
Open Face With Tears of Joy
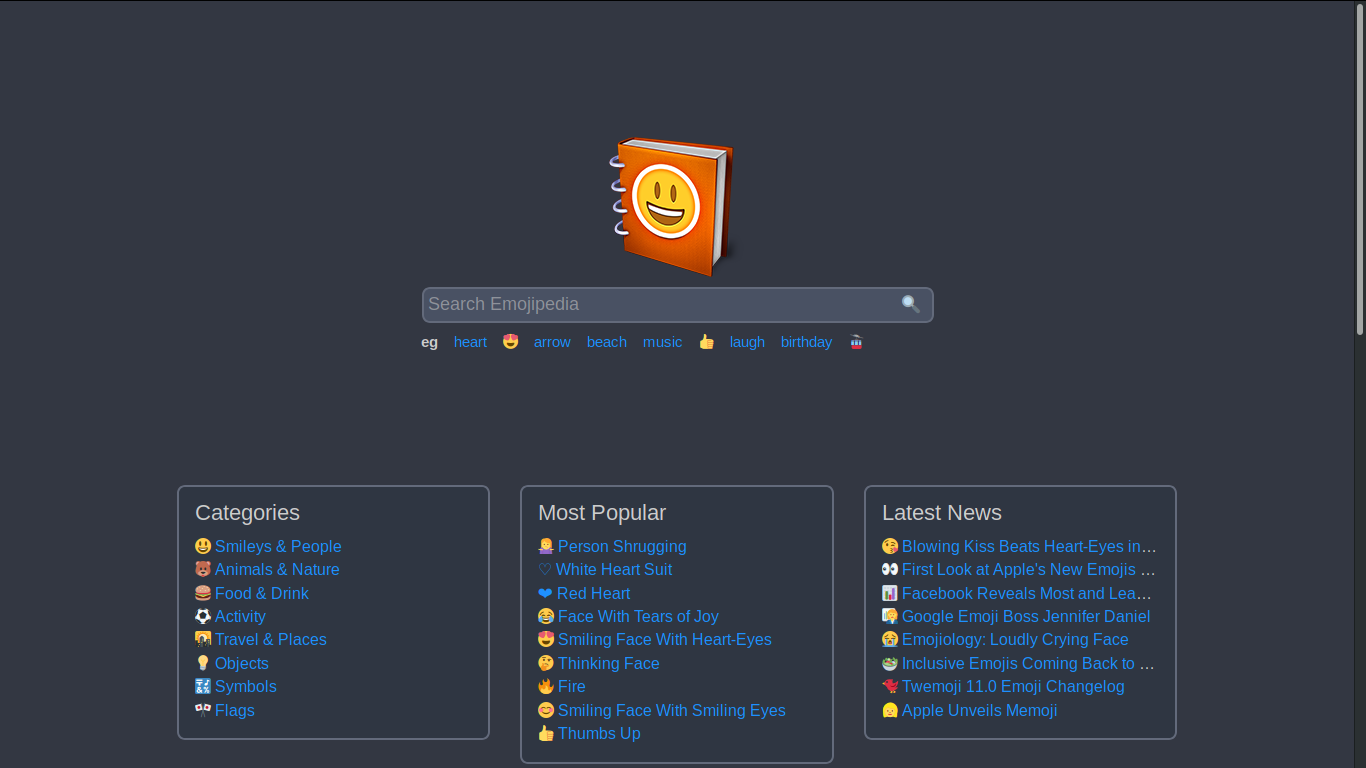[638, 616]
